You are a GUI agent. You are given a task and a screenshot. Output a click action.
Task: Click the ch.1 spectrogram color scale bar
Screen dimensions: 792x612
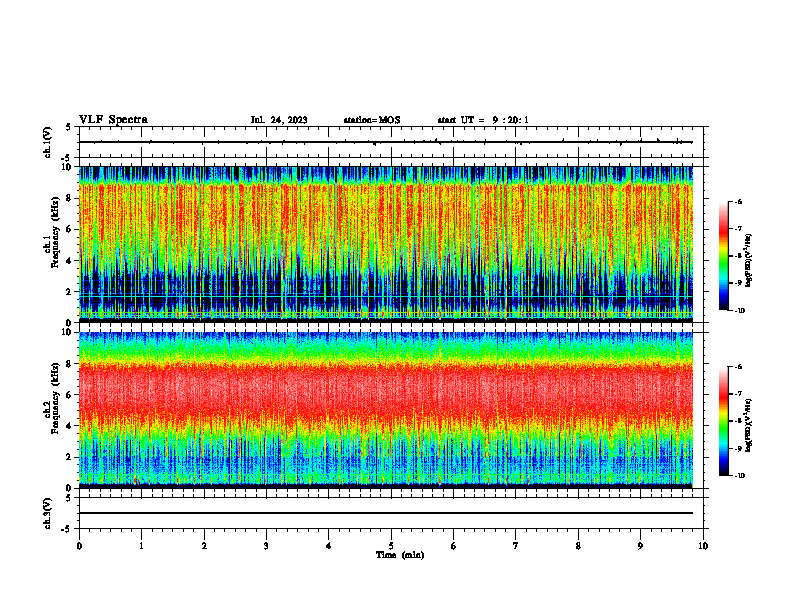[723, 256]
